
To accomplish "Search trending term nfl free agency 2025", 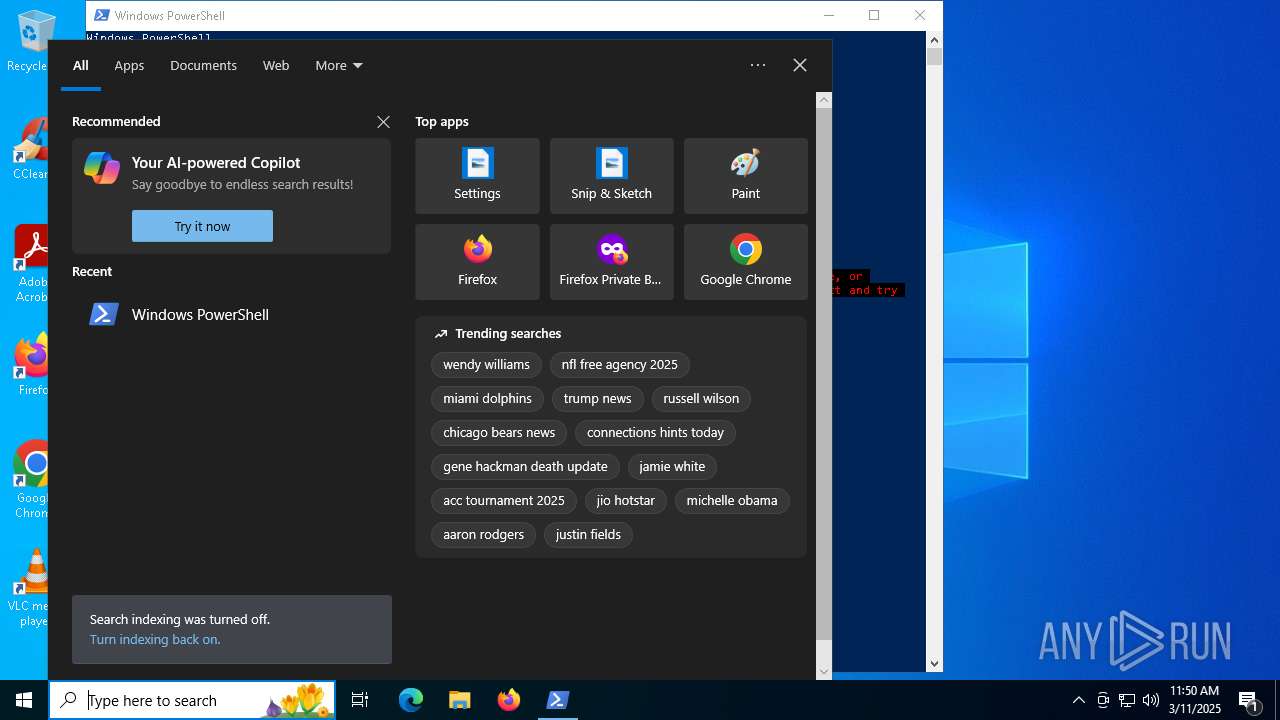I will (619, 365).
